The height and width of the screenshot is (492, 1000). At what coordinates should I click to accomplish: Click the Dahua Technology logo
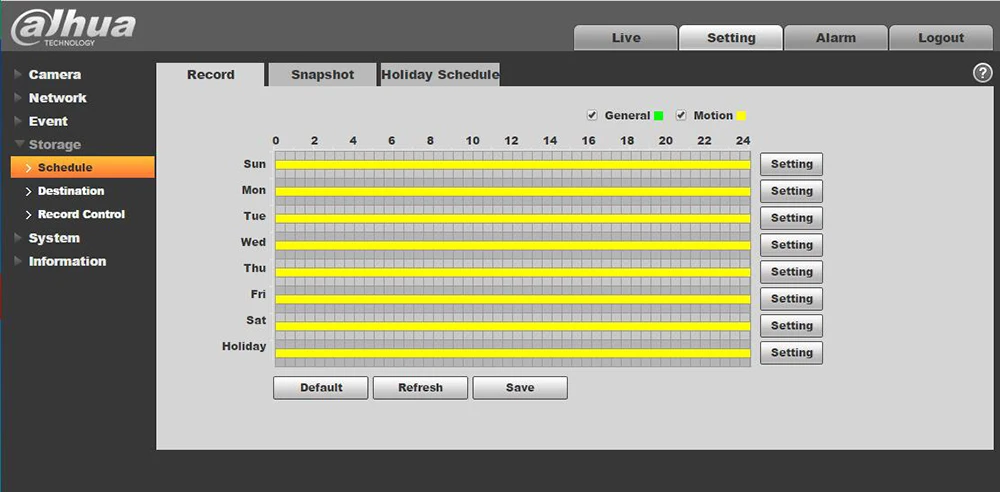73,29
